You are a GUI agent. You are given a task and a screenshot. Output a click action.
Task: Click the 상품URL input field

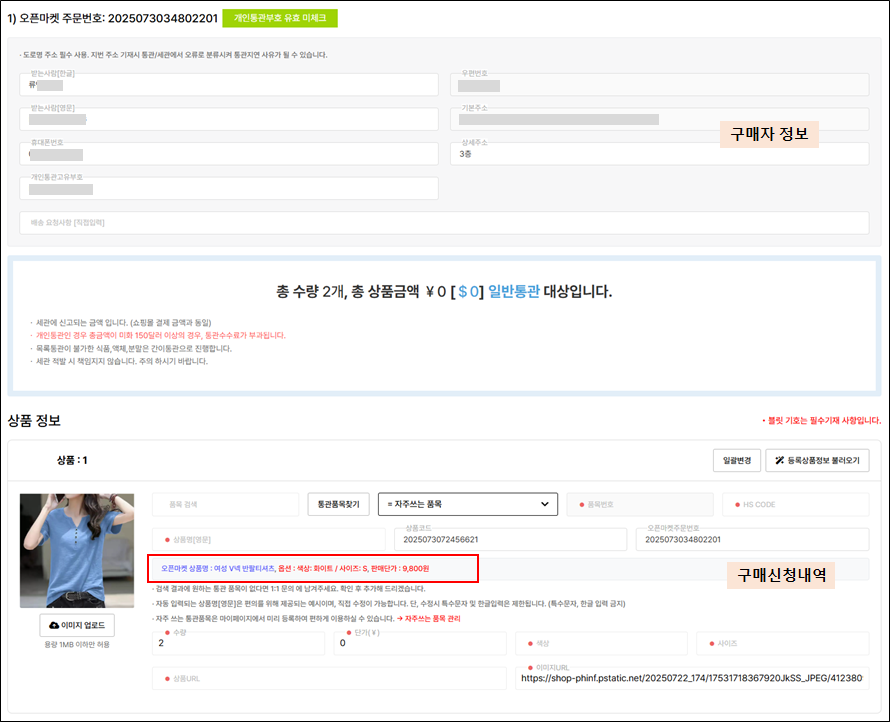(328, 678)
